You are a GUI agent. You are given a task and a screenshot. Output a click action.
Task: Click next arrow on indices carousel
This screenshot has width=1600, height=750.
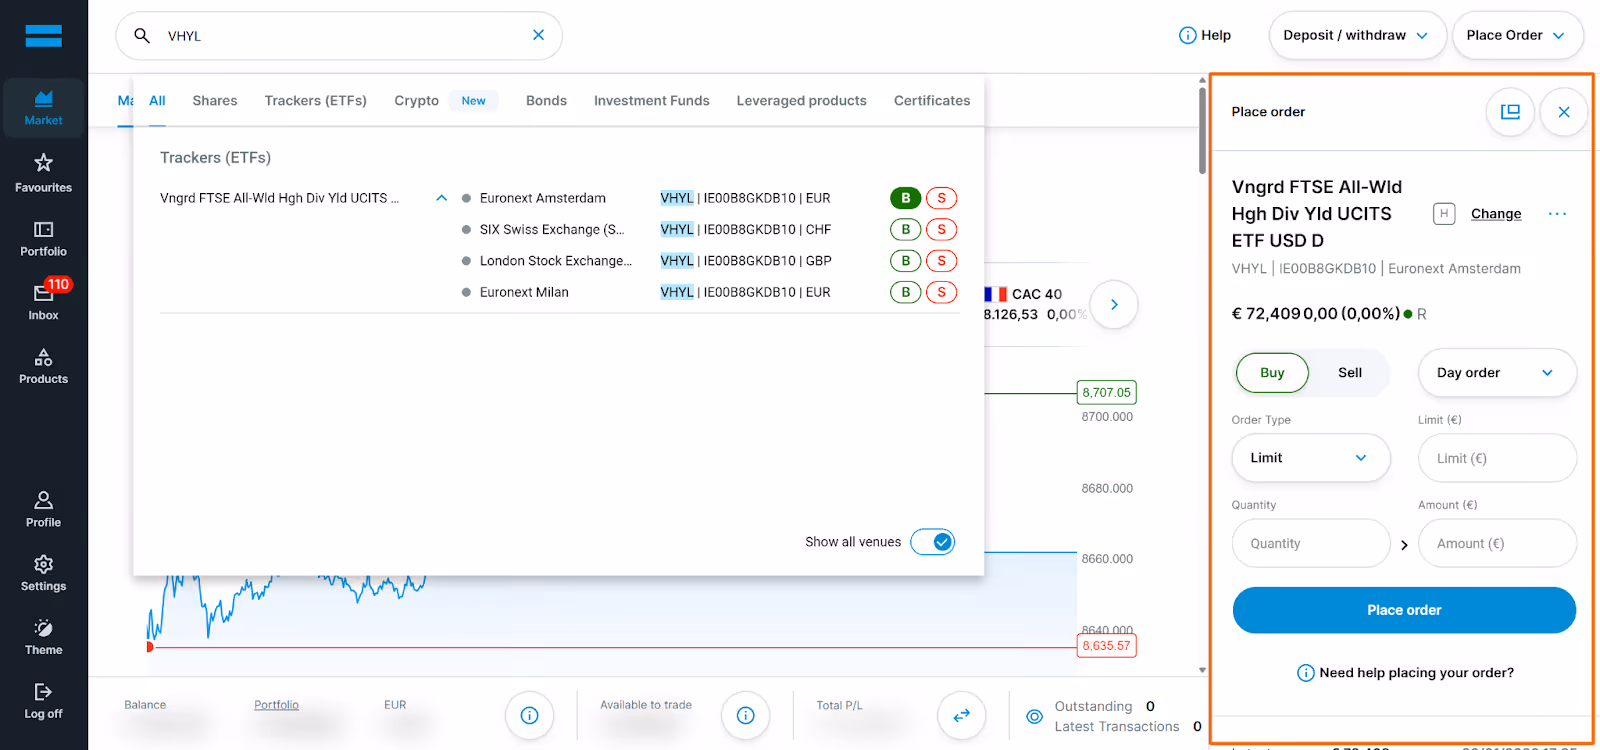click(1114, 304)
